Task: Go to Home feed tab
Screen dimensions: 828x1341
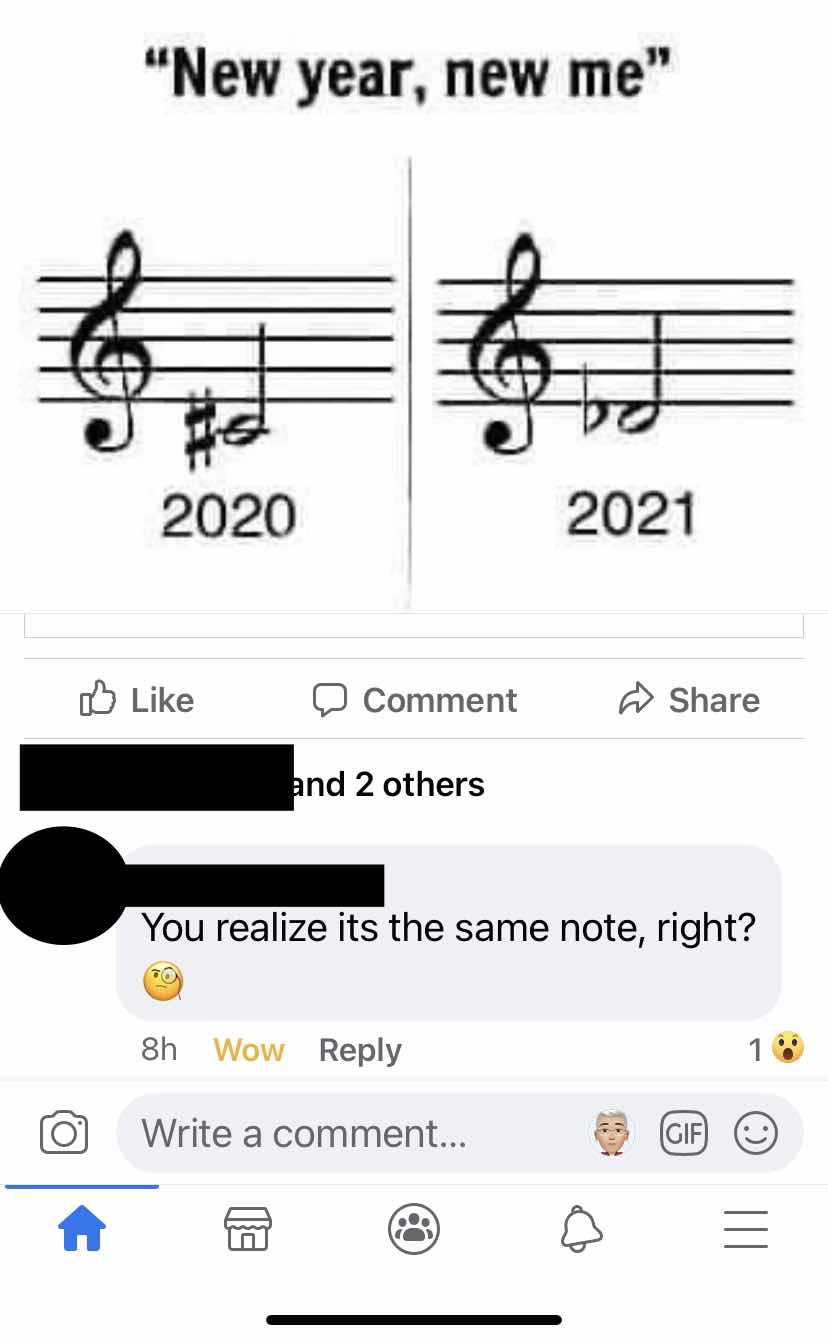Action: pos(82,1228)
